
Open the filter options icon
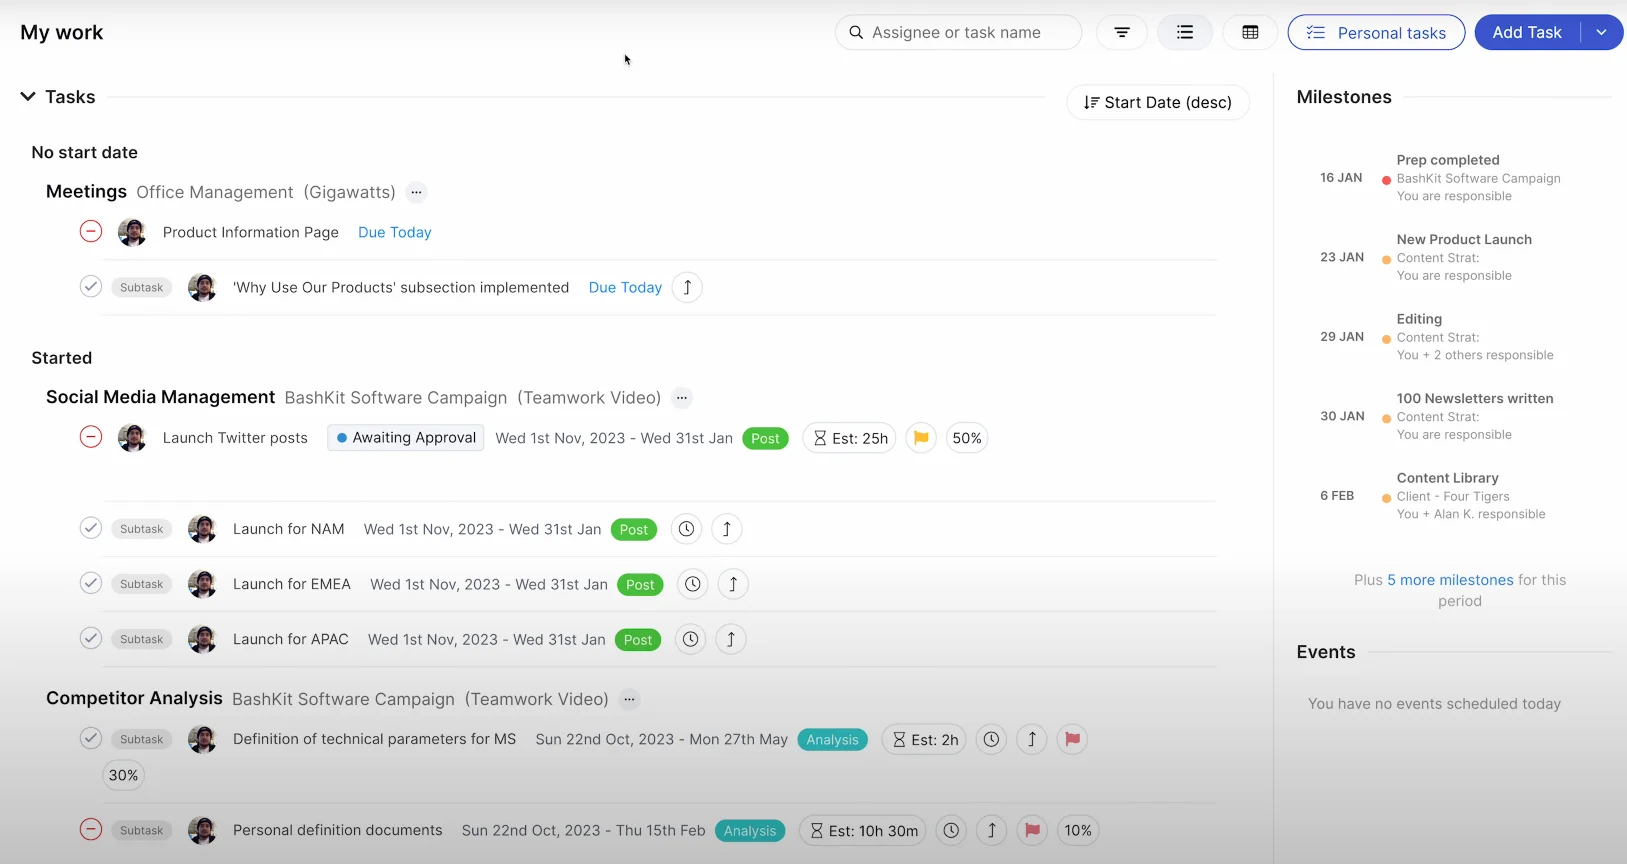pos(1122,32)
